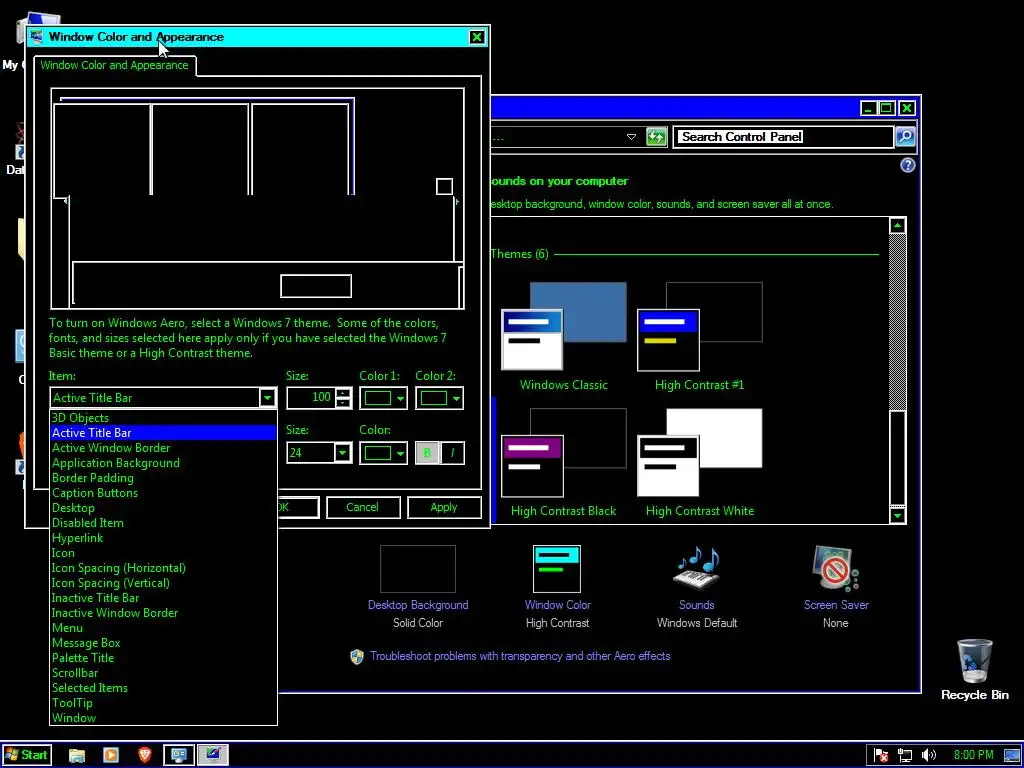Image resolution: width=1024 pixels, height=768 pixels.
Task: Open the Color 2 swatch dropdown
Action: tap(439, 398)
